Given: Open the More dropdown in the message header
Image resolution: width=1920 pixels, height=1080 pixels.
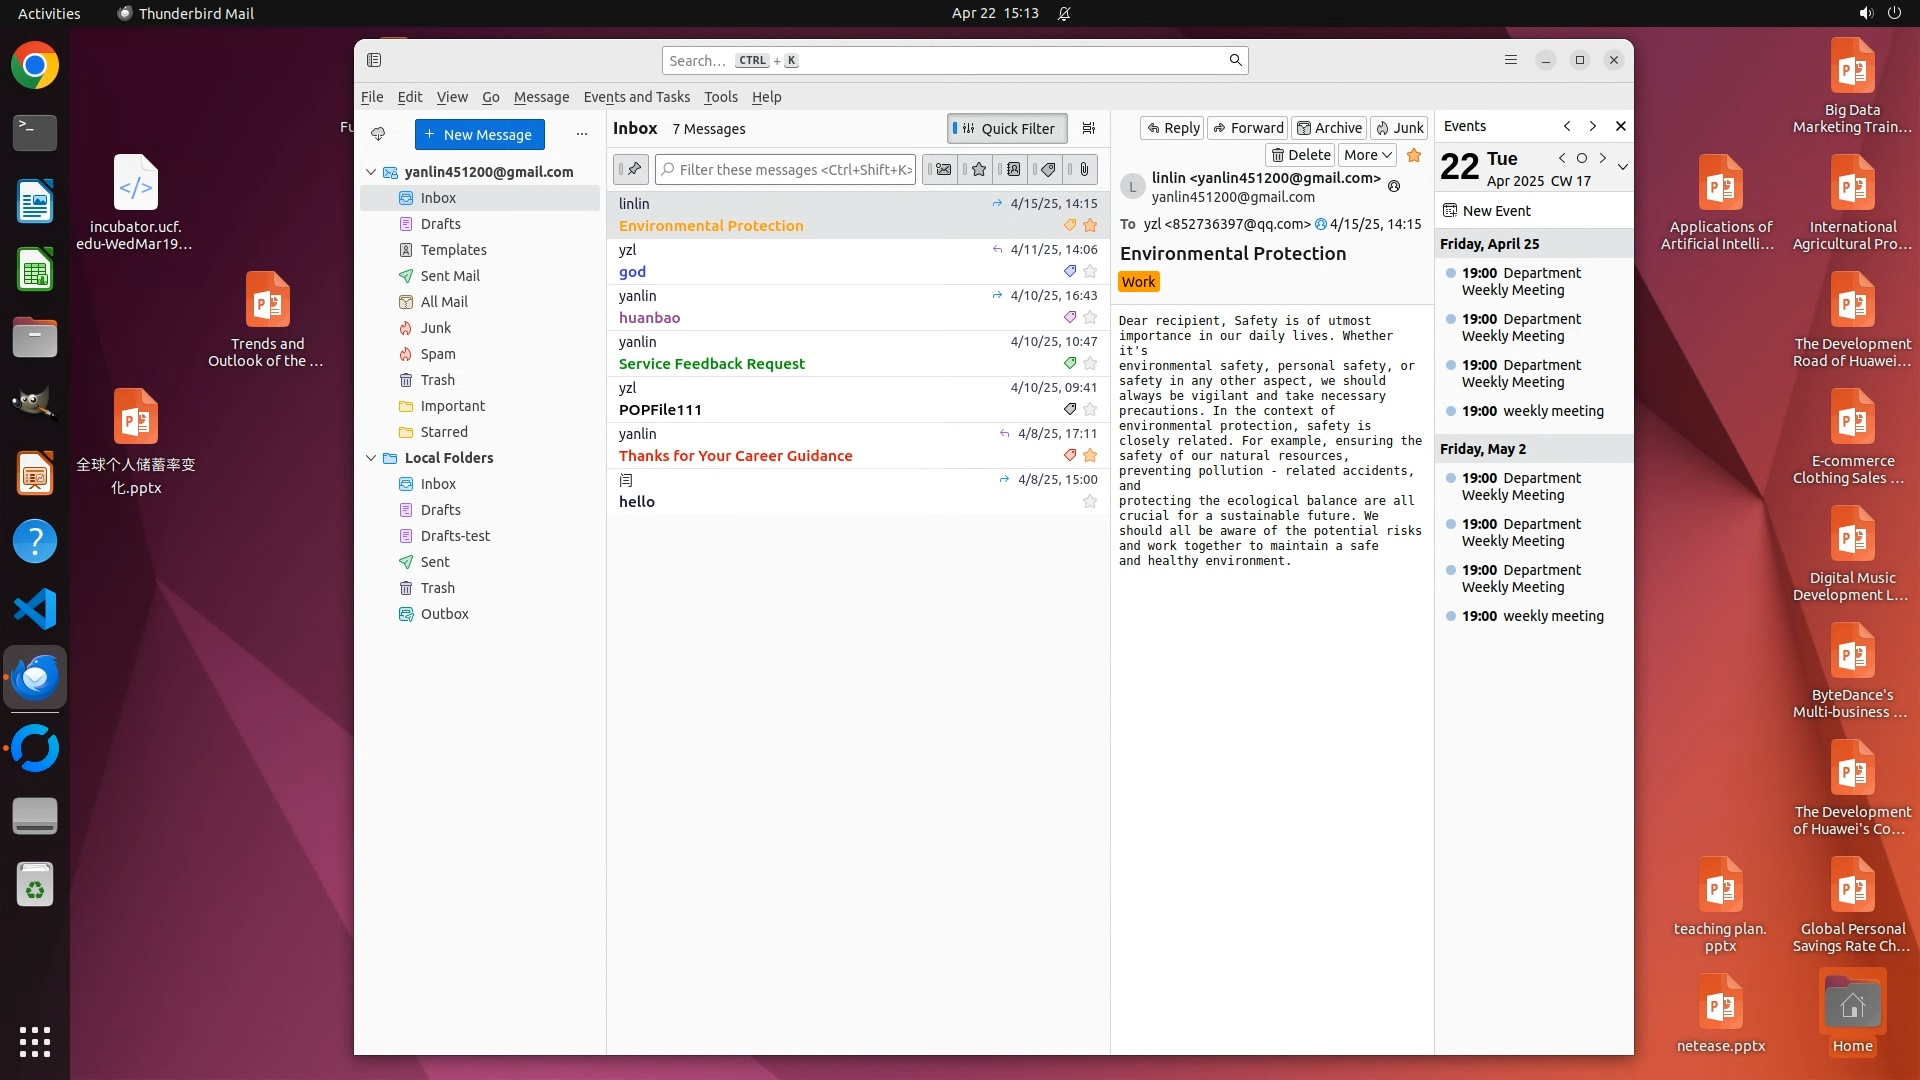Looking at the screenshot, I should (x=1367, y=155).
